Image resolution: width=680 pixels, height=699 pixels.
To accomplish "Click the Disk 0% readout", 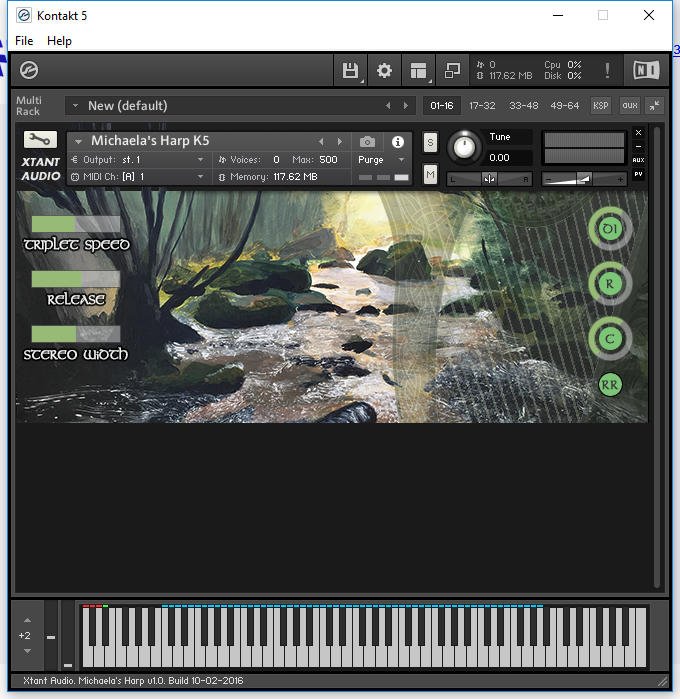I will tap(563, 76).
